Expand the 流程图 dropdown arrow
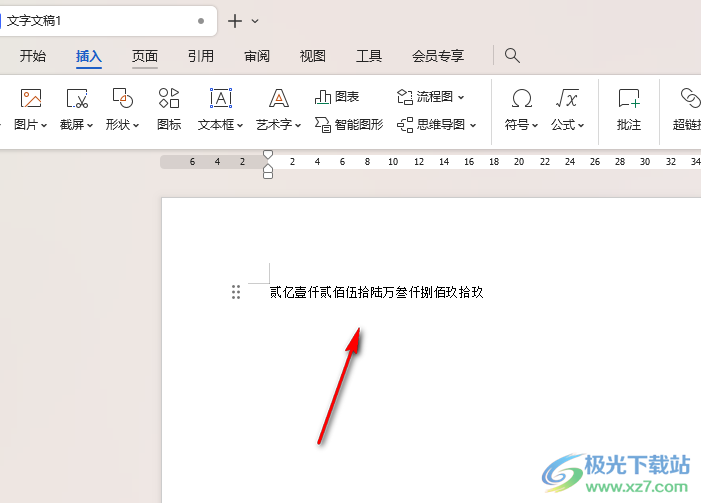The image size is (701, 503). tap(461, 97)
